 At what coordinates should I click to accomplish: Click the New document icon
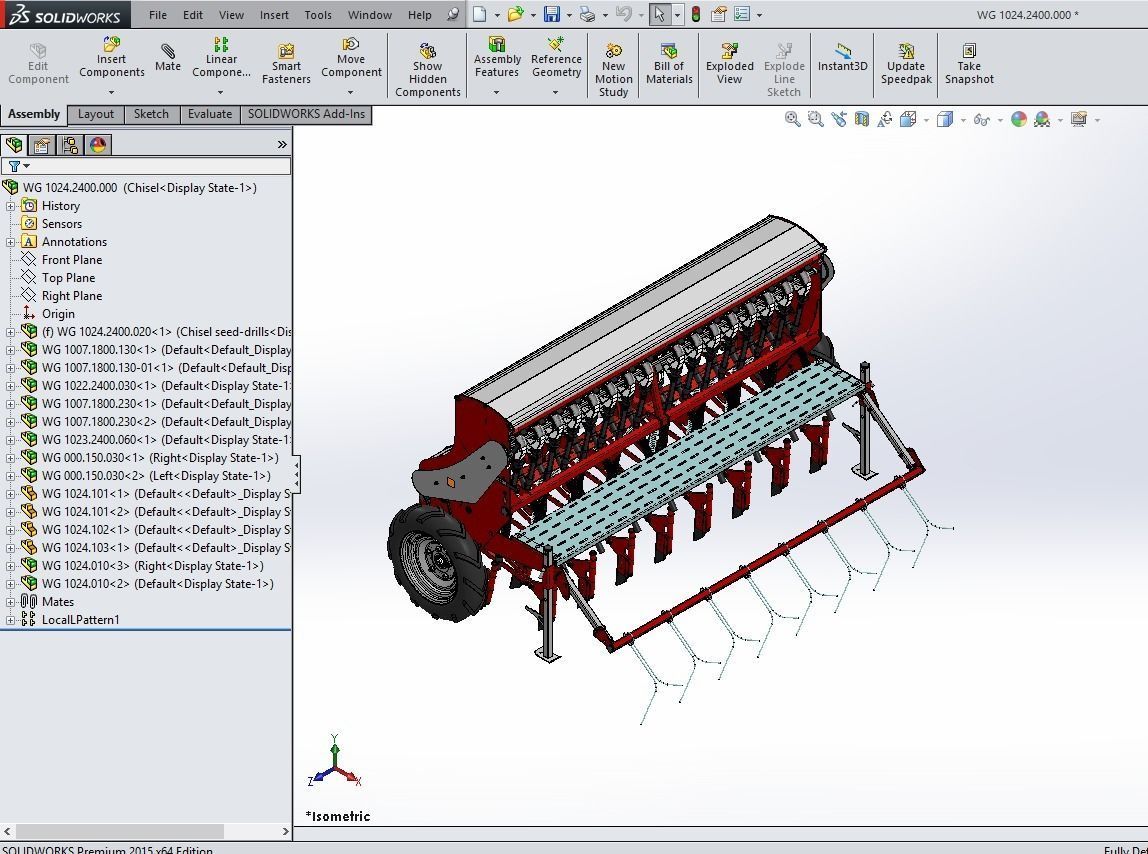coord(480,14)
